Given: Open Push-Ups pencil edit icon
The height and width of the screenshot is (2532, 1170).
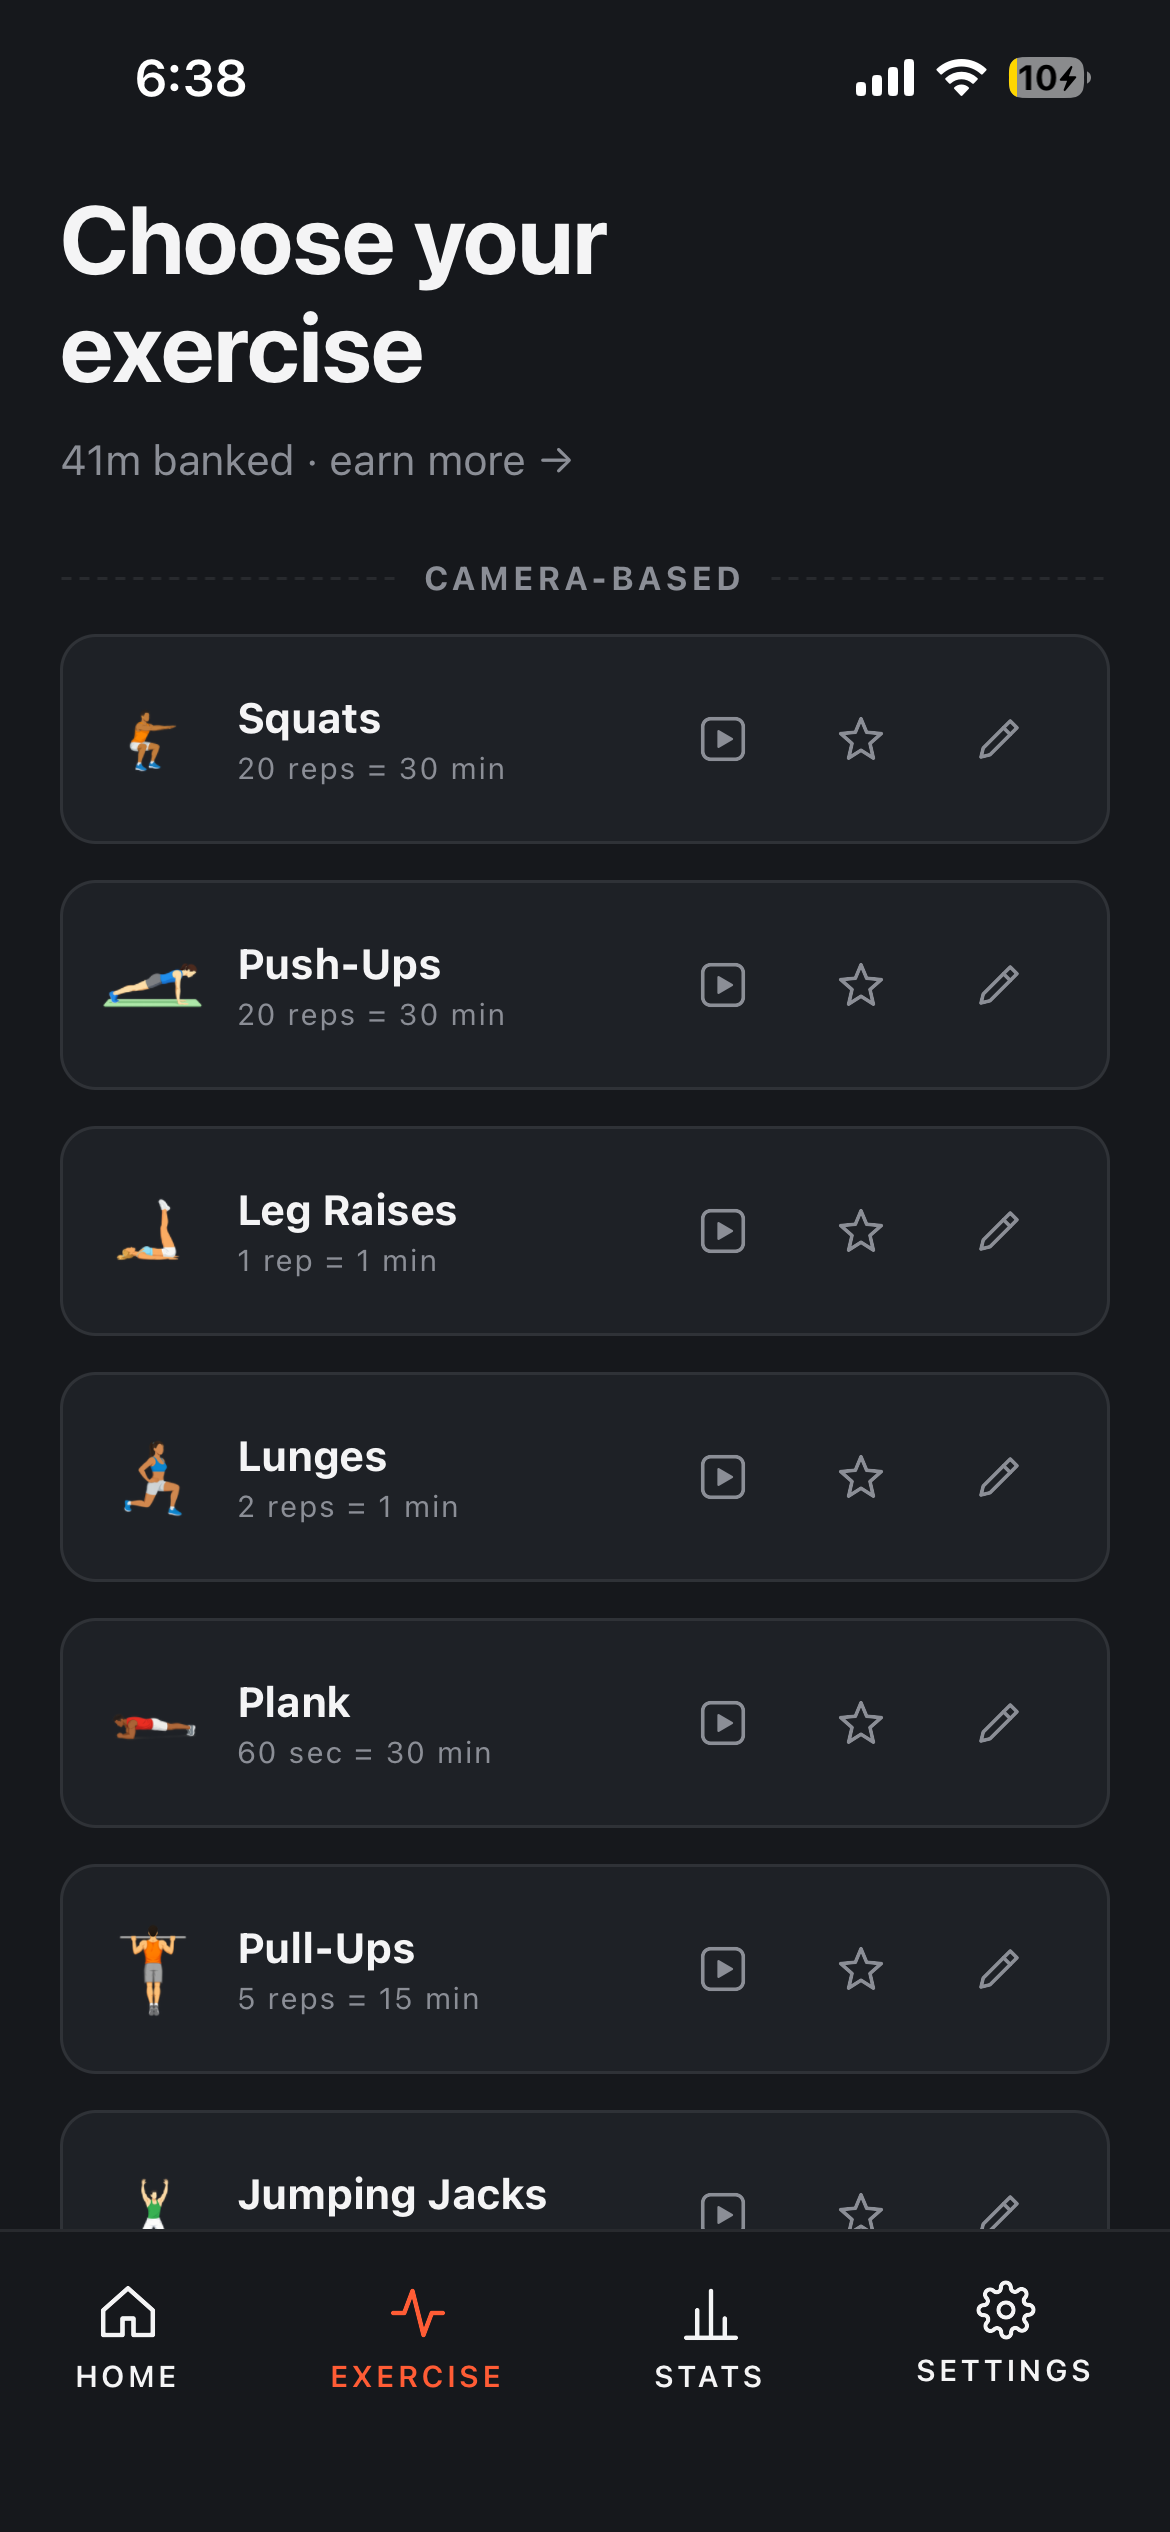Looking at the screenshot, I should pos(998,985).
